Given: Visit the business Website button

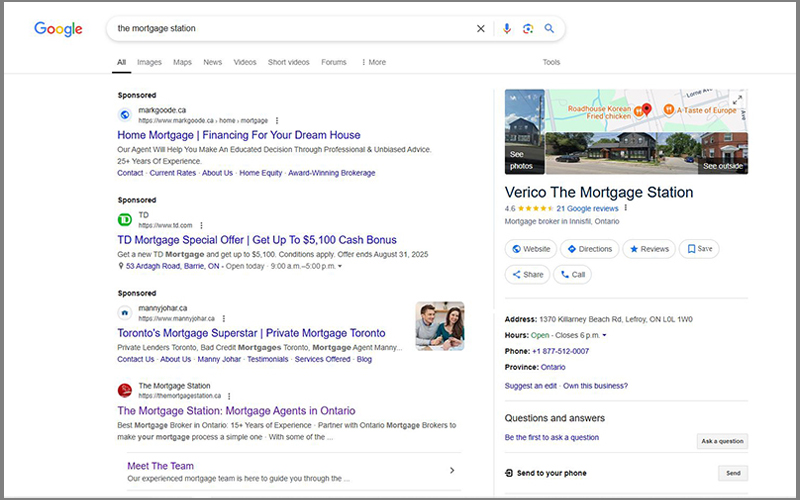Looking at the screenshot, I should tap(531, 249).
